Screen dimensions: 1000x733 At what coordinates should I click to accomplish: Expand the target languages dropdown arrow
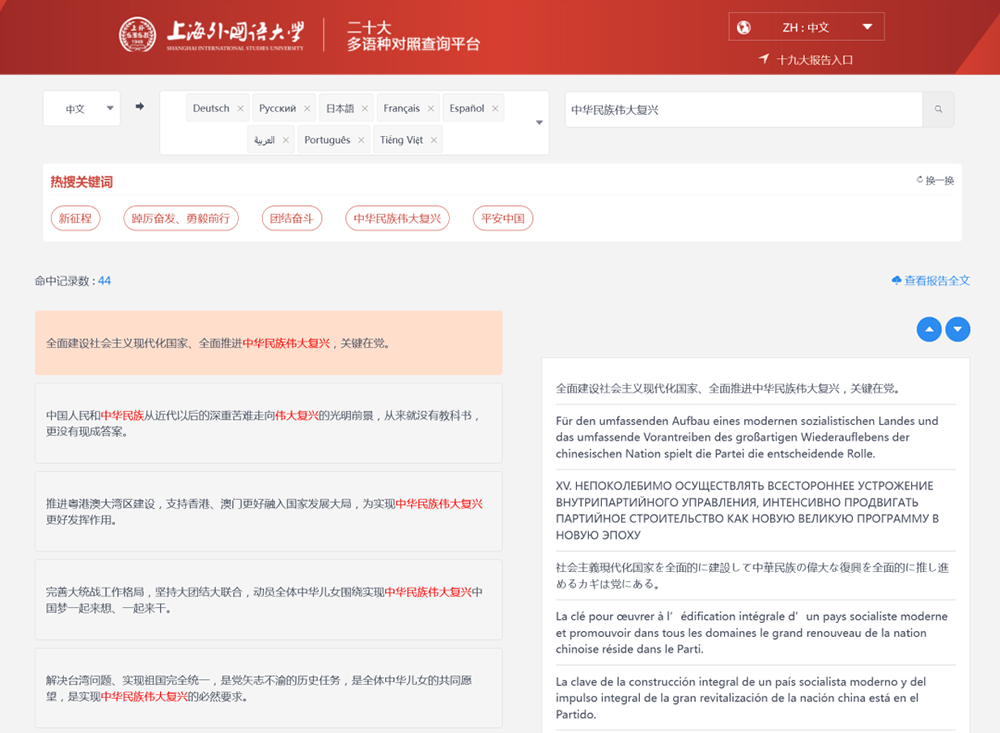click(x=539, y=123)
